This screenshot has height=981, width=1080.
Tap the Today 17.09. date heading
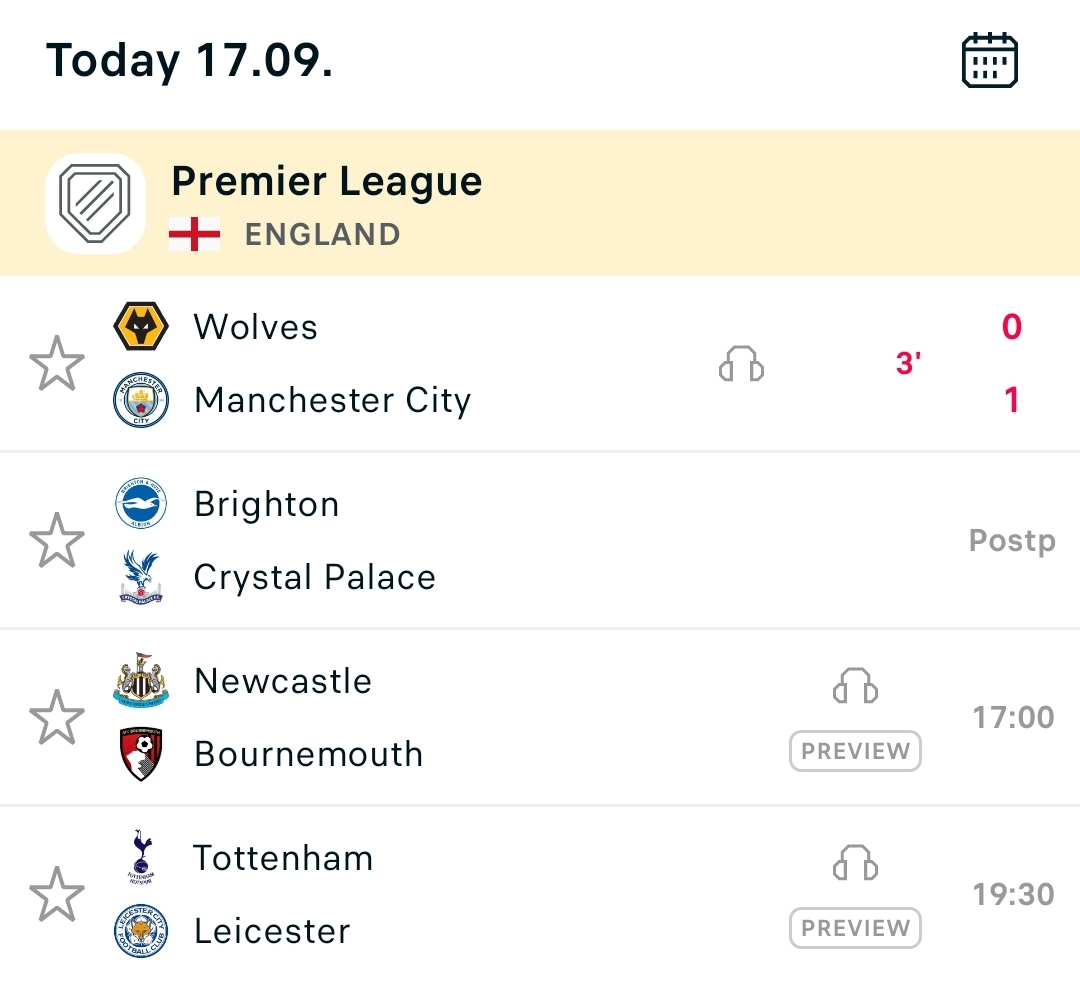click(190, 60)
